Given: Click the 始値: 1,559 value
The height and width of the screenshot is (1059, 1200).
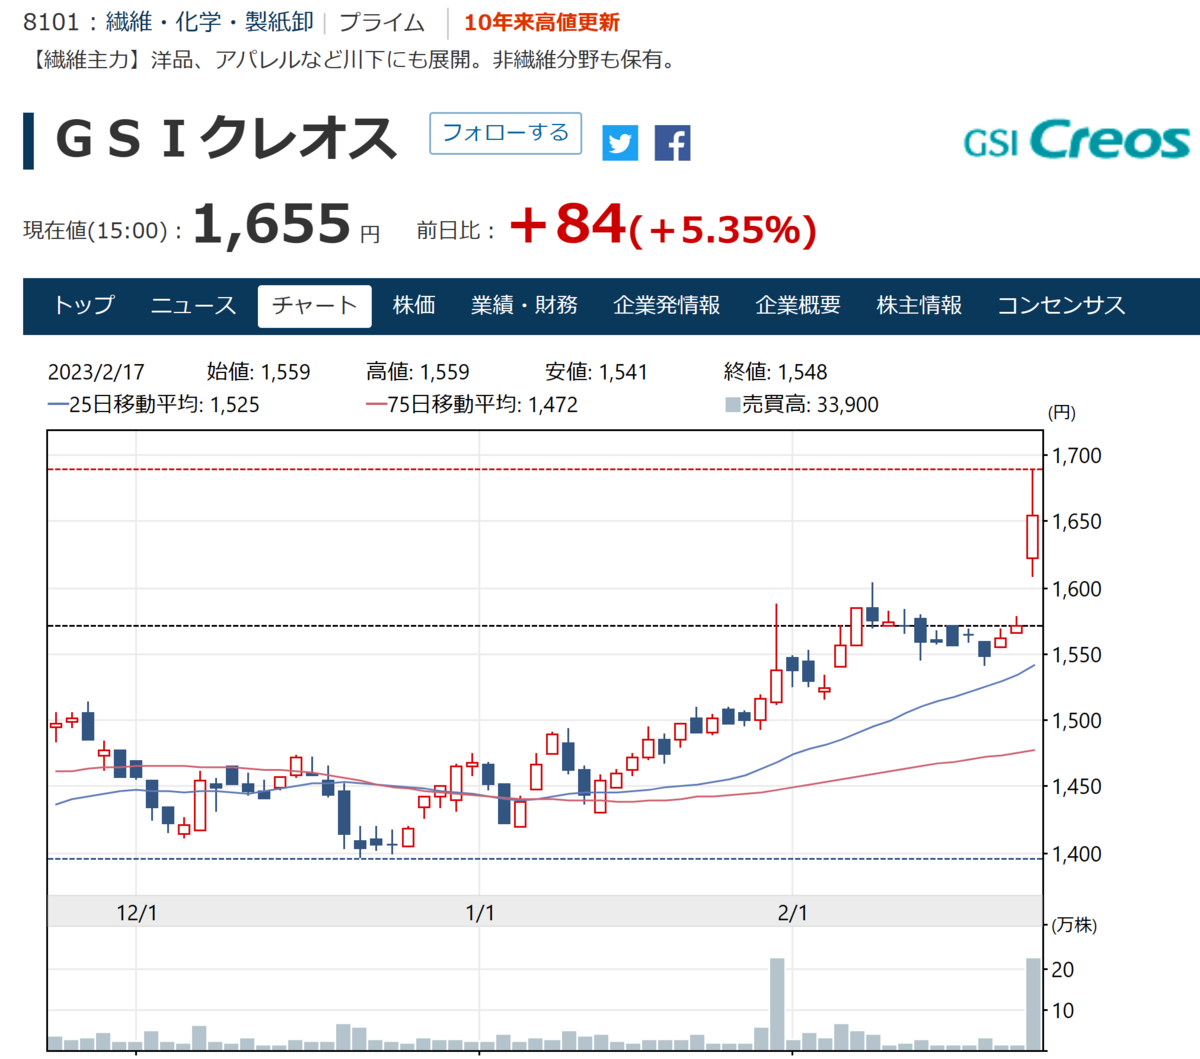Looking at the screenshot, I should point(259,372).
